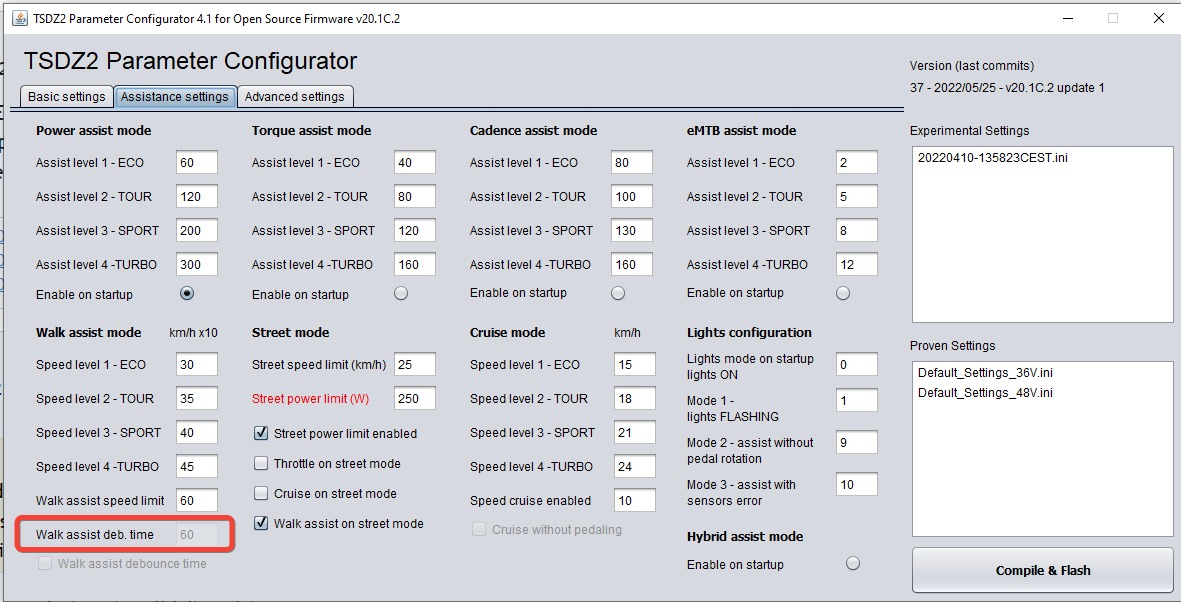This screenshot has height=602, width=1181.
Task: Click Cruise speed level 4 TURBO field
Action: pos(634,466)
